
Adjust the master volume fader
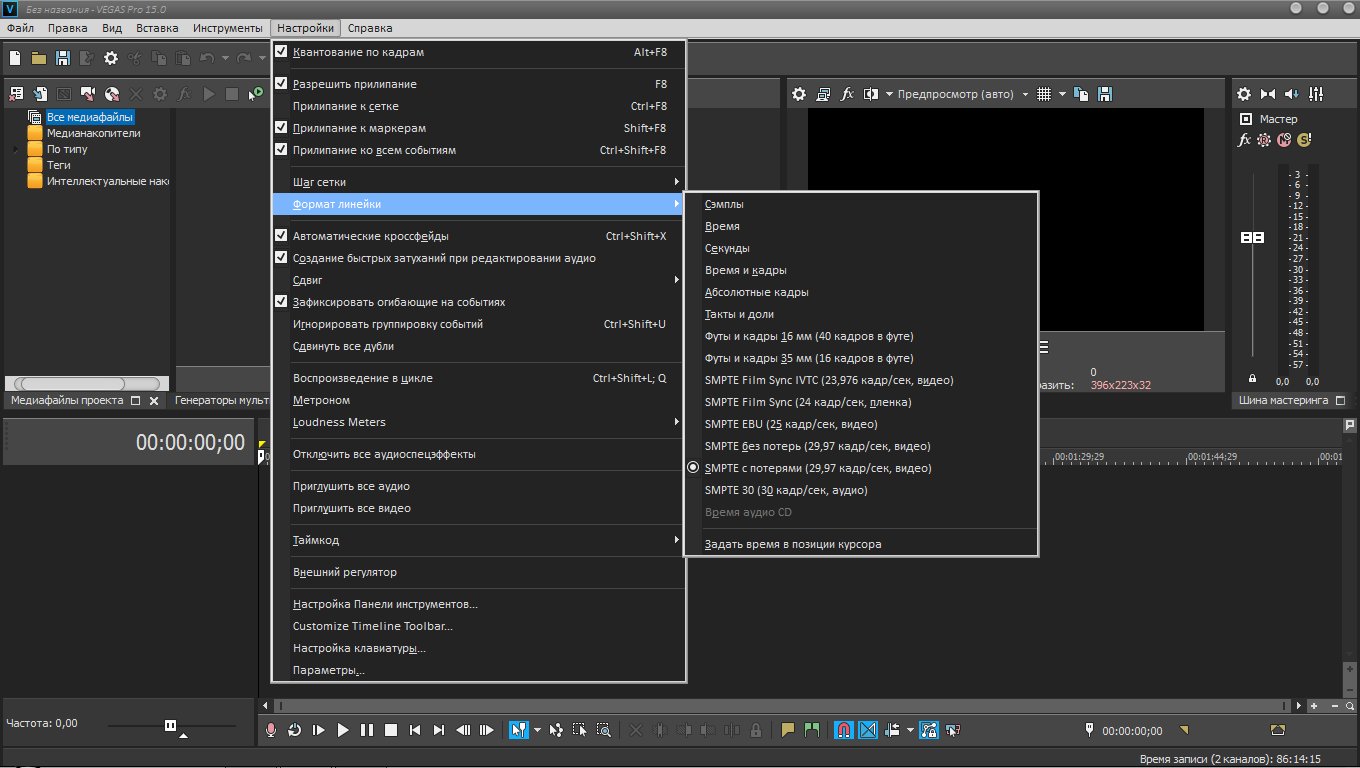tap(1252, 238)
